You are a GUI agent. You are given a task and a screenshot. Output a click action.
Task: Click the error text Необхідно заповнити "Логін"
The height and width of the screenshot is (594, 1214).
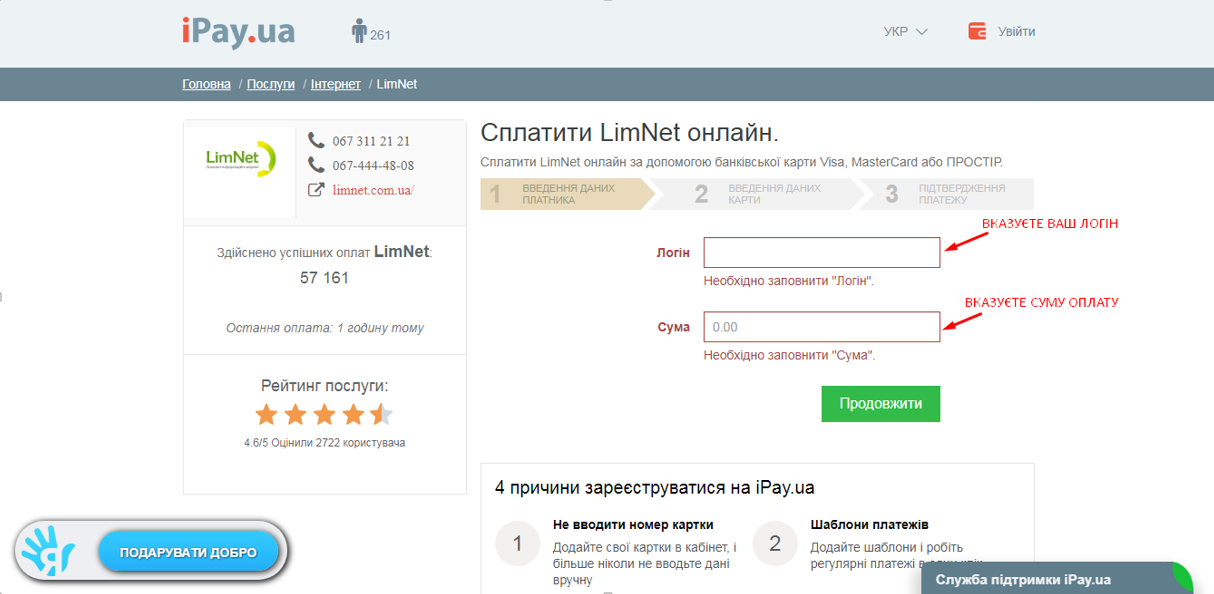click(x=789, y=281)
